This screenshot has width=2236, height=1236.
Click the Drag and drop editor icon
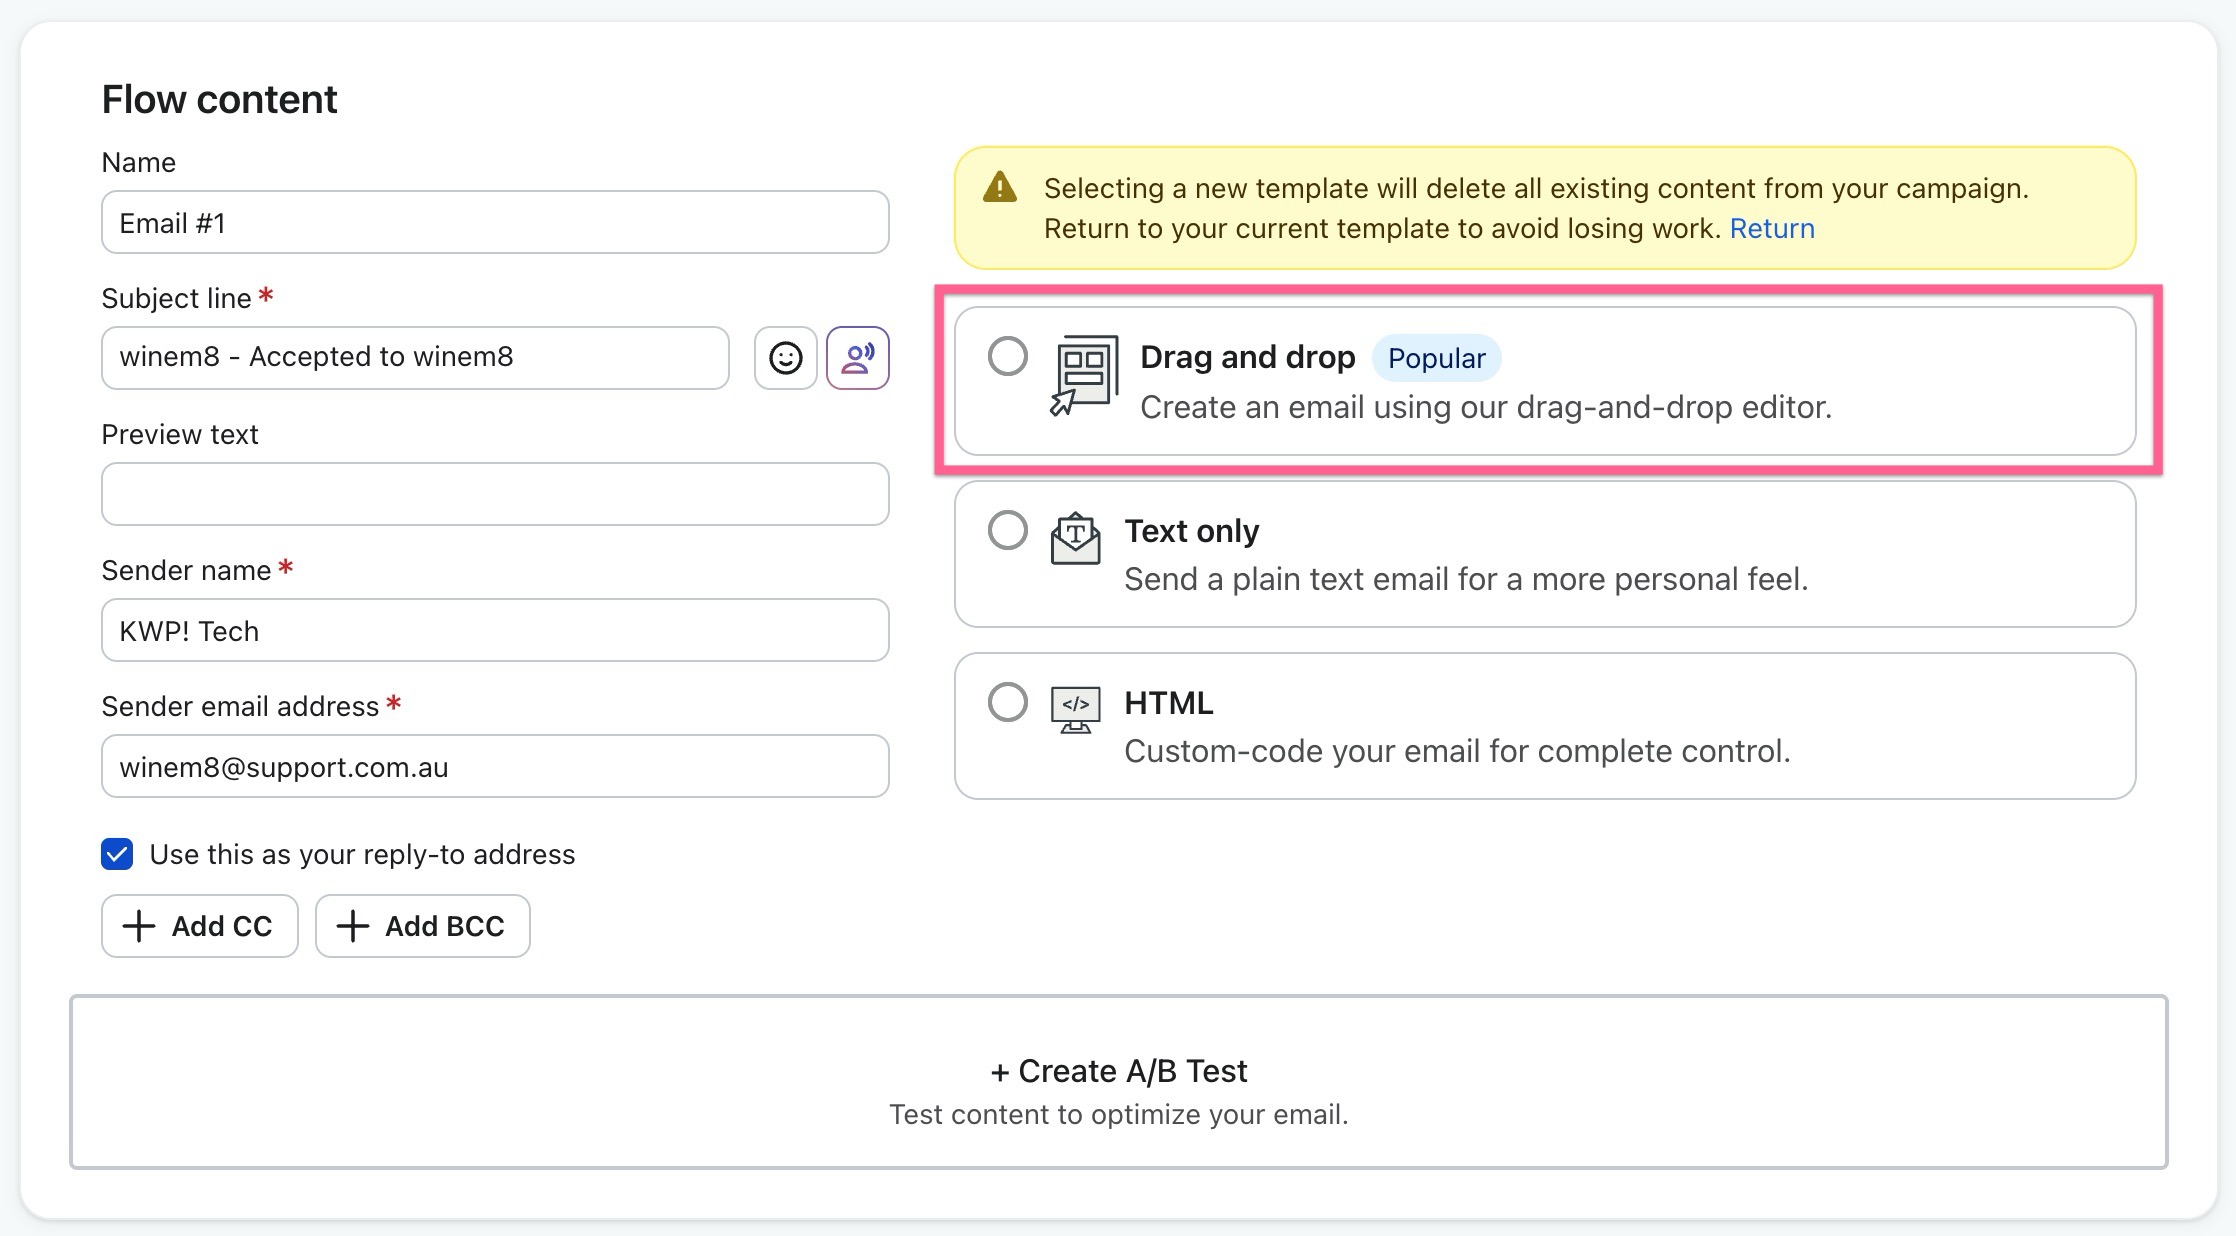click(x=1084, y=376)
